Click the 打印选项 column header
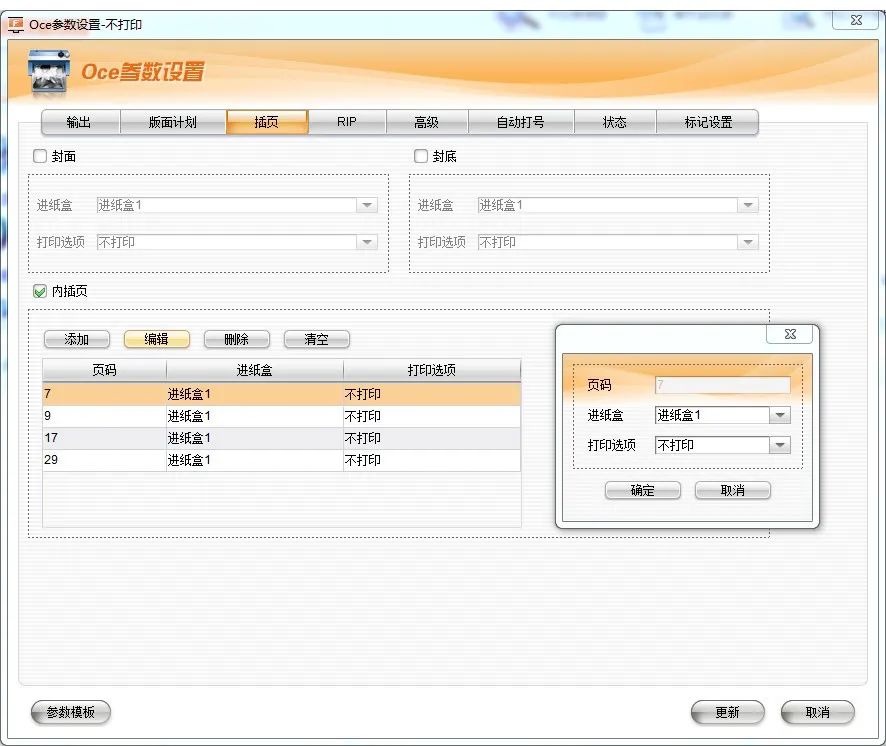Screen dimensions: 886x746 point(432,370)
